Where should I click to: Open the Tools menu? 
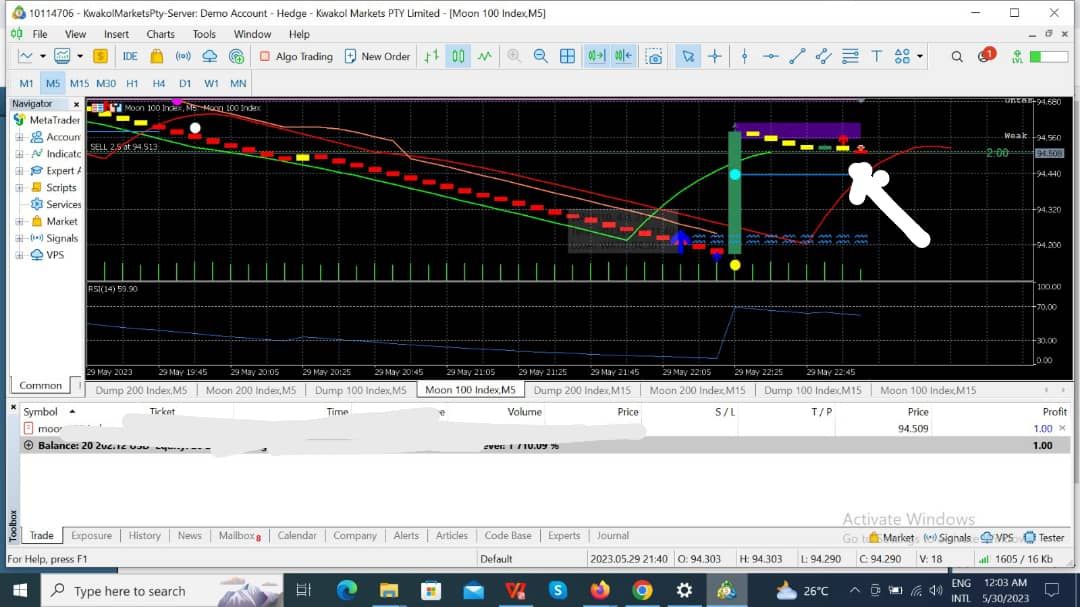pos(204,34)
